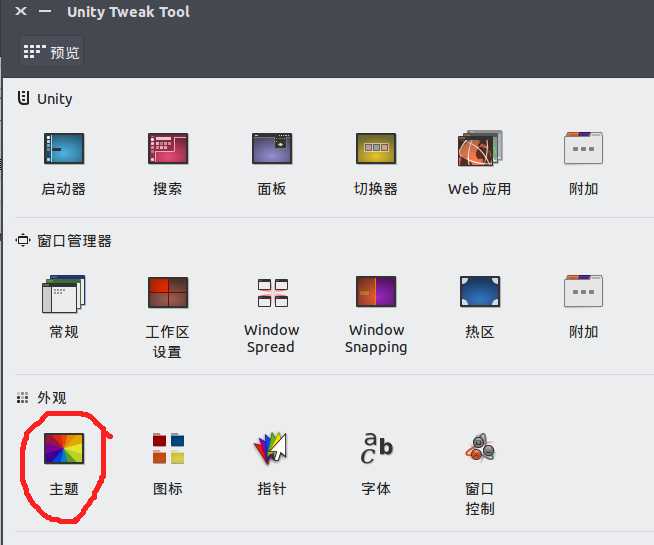Open the 启动器 (Launcher) settings icon
The width and height of the screenshot is (654, 545).
(64, 149)
